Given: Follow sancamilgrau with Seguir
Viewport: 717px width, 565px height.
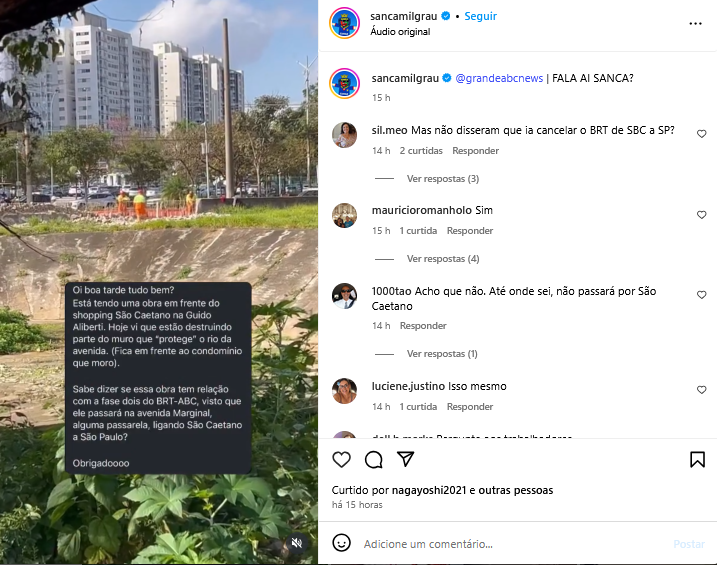Looking at the screenshot, I should (480, 16).
